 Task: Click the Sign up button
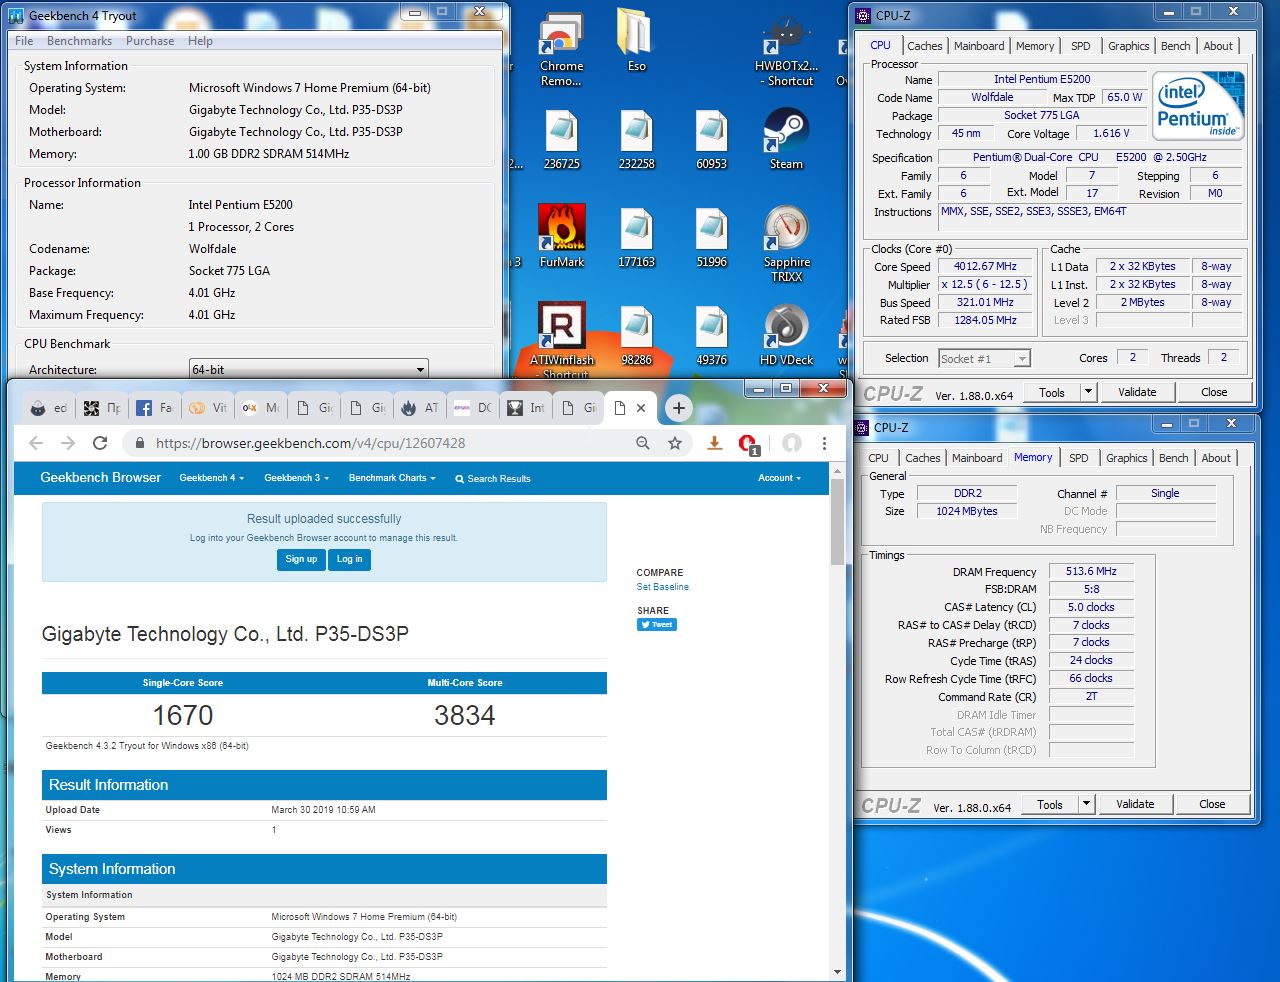point(301,559)
